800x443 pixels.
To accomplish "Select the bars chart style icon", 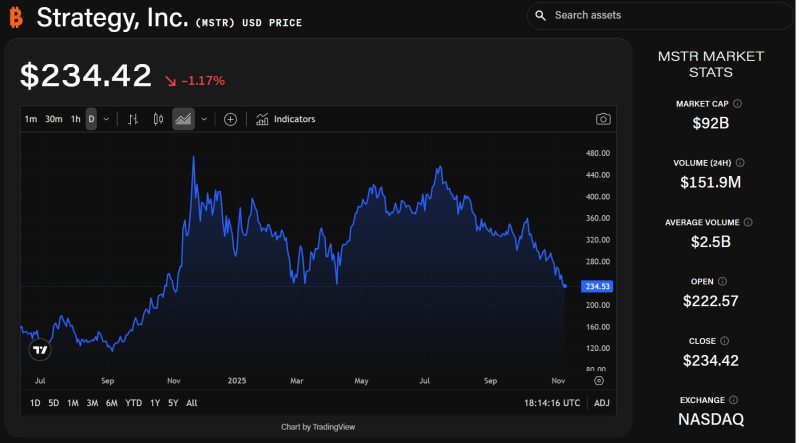I will tap(133, 119).
